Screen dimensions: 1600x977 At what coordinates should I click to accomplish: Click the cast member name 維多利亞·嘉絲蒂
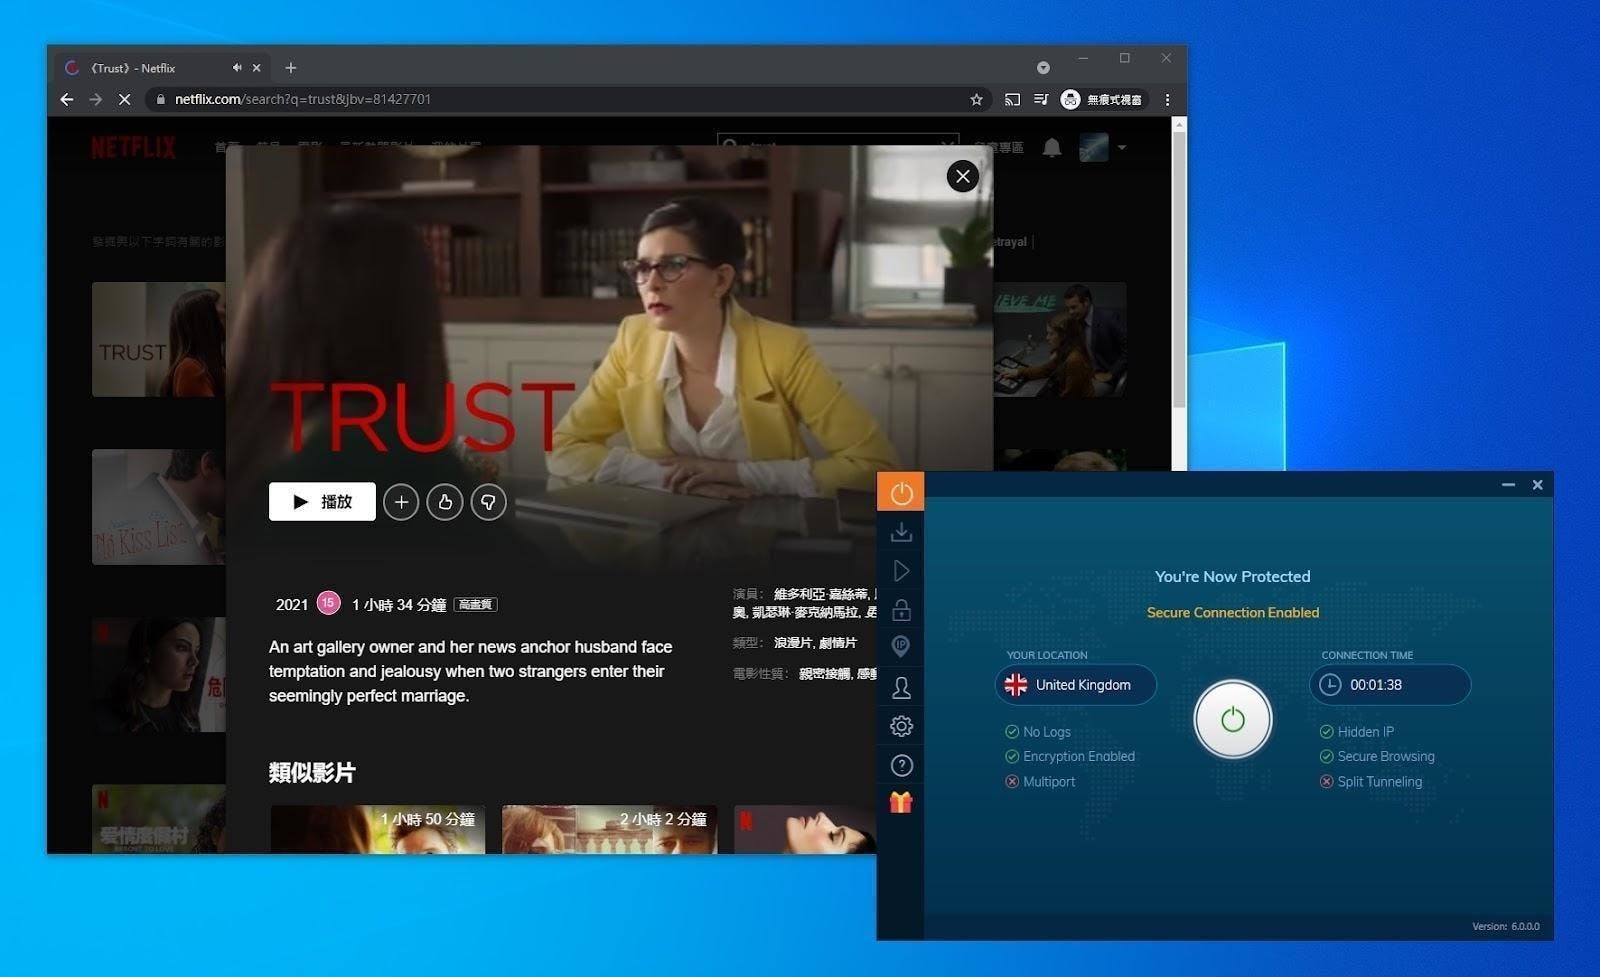pyautogui.click(x=820, y=594)
